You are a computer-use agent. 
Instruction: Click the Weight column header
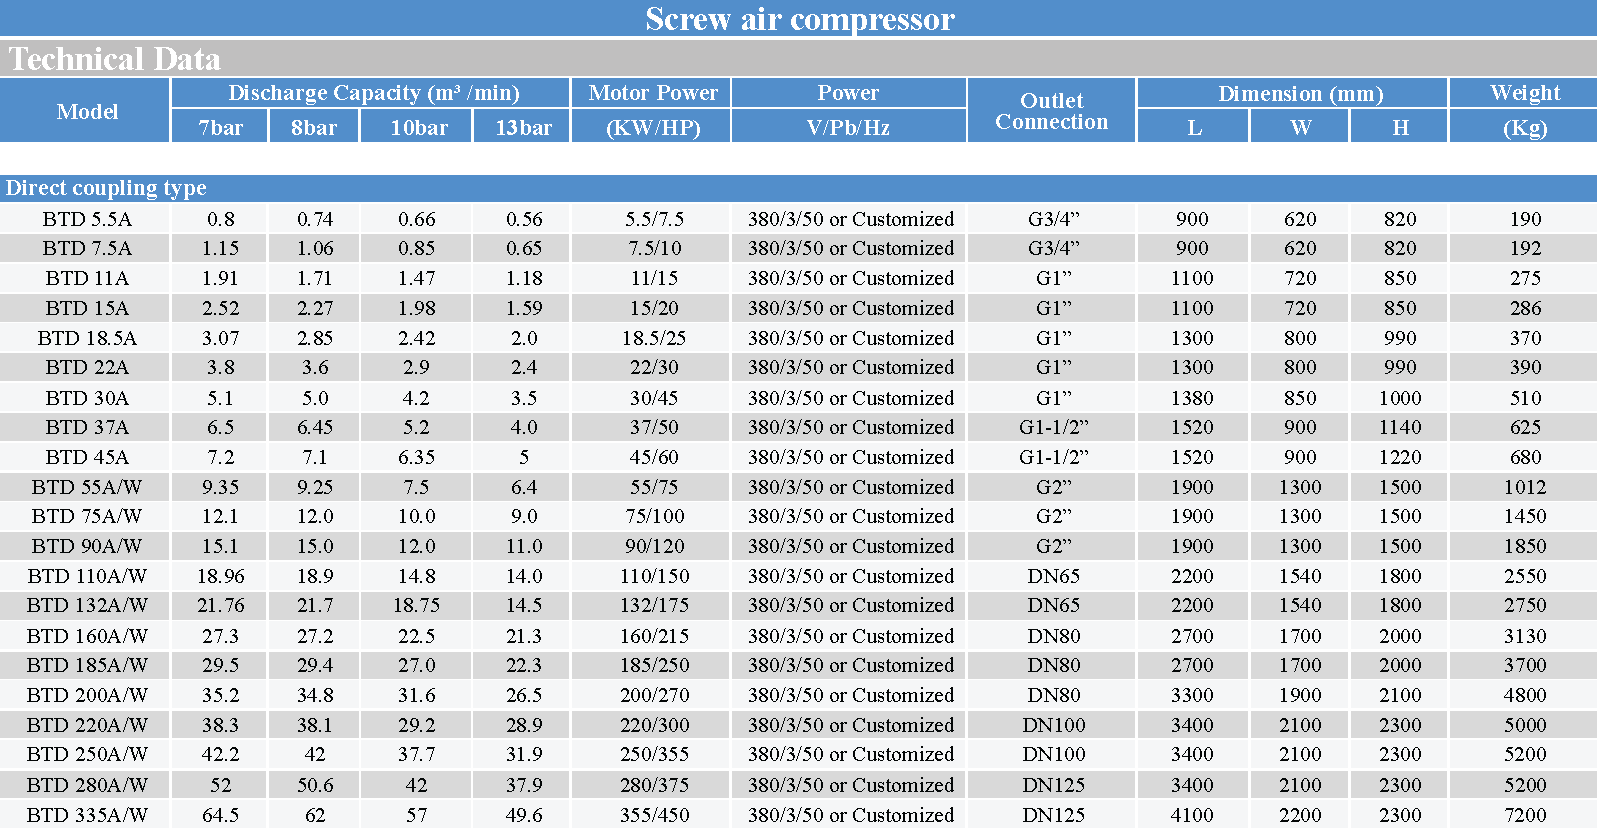1524,93
